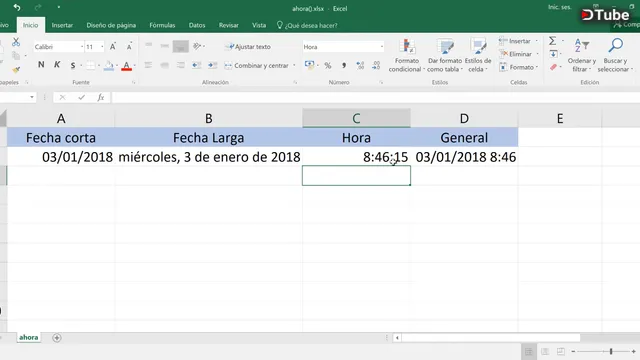Decrease font size with small A

(129, 47)
